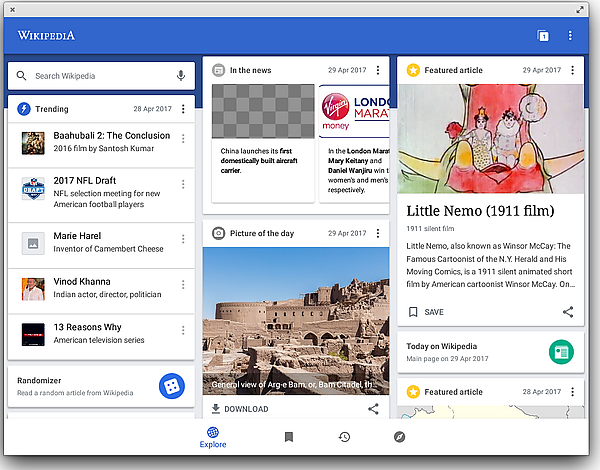Select the Explore tab
Viewport: 600px width, 470px height.
pyautogui.click(x=213, y=437)
